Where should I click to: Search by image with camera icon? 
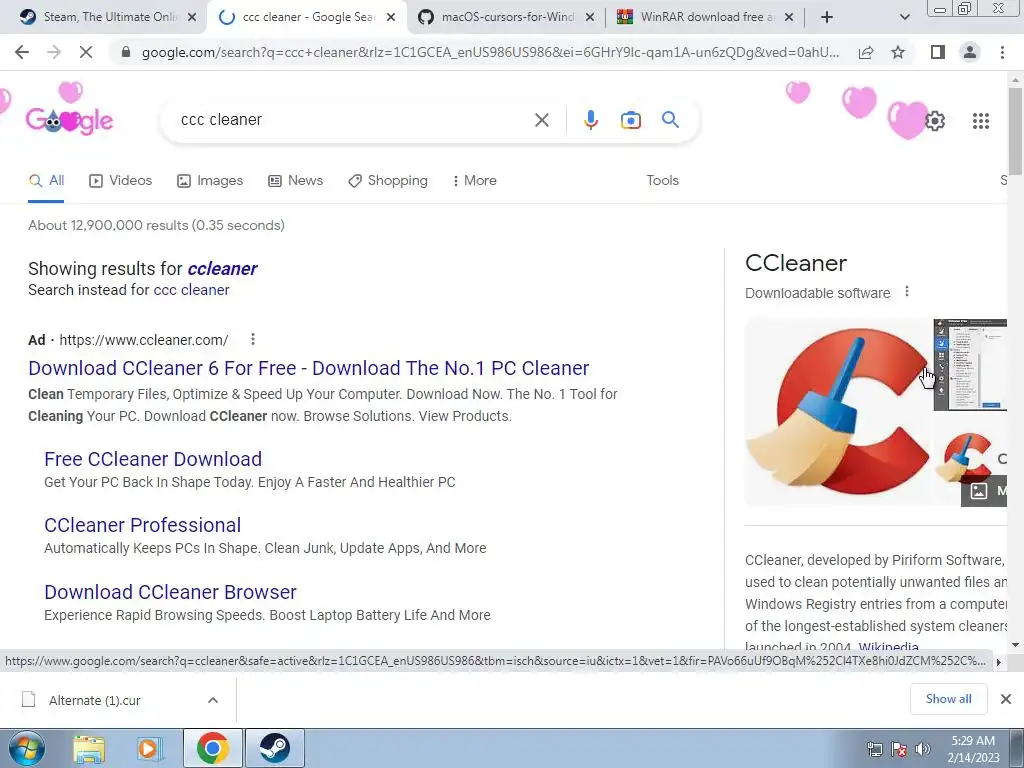pyautogui.click(x=630, y=120)
